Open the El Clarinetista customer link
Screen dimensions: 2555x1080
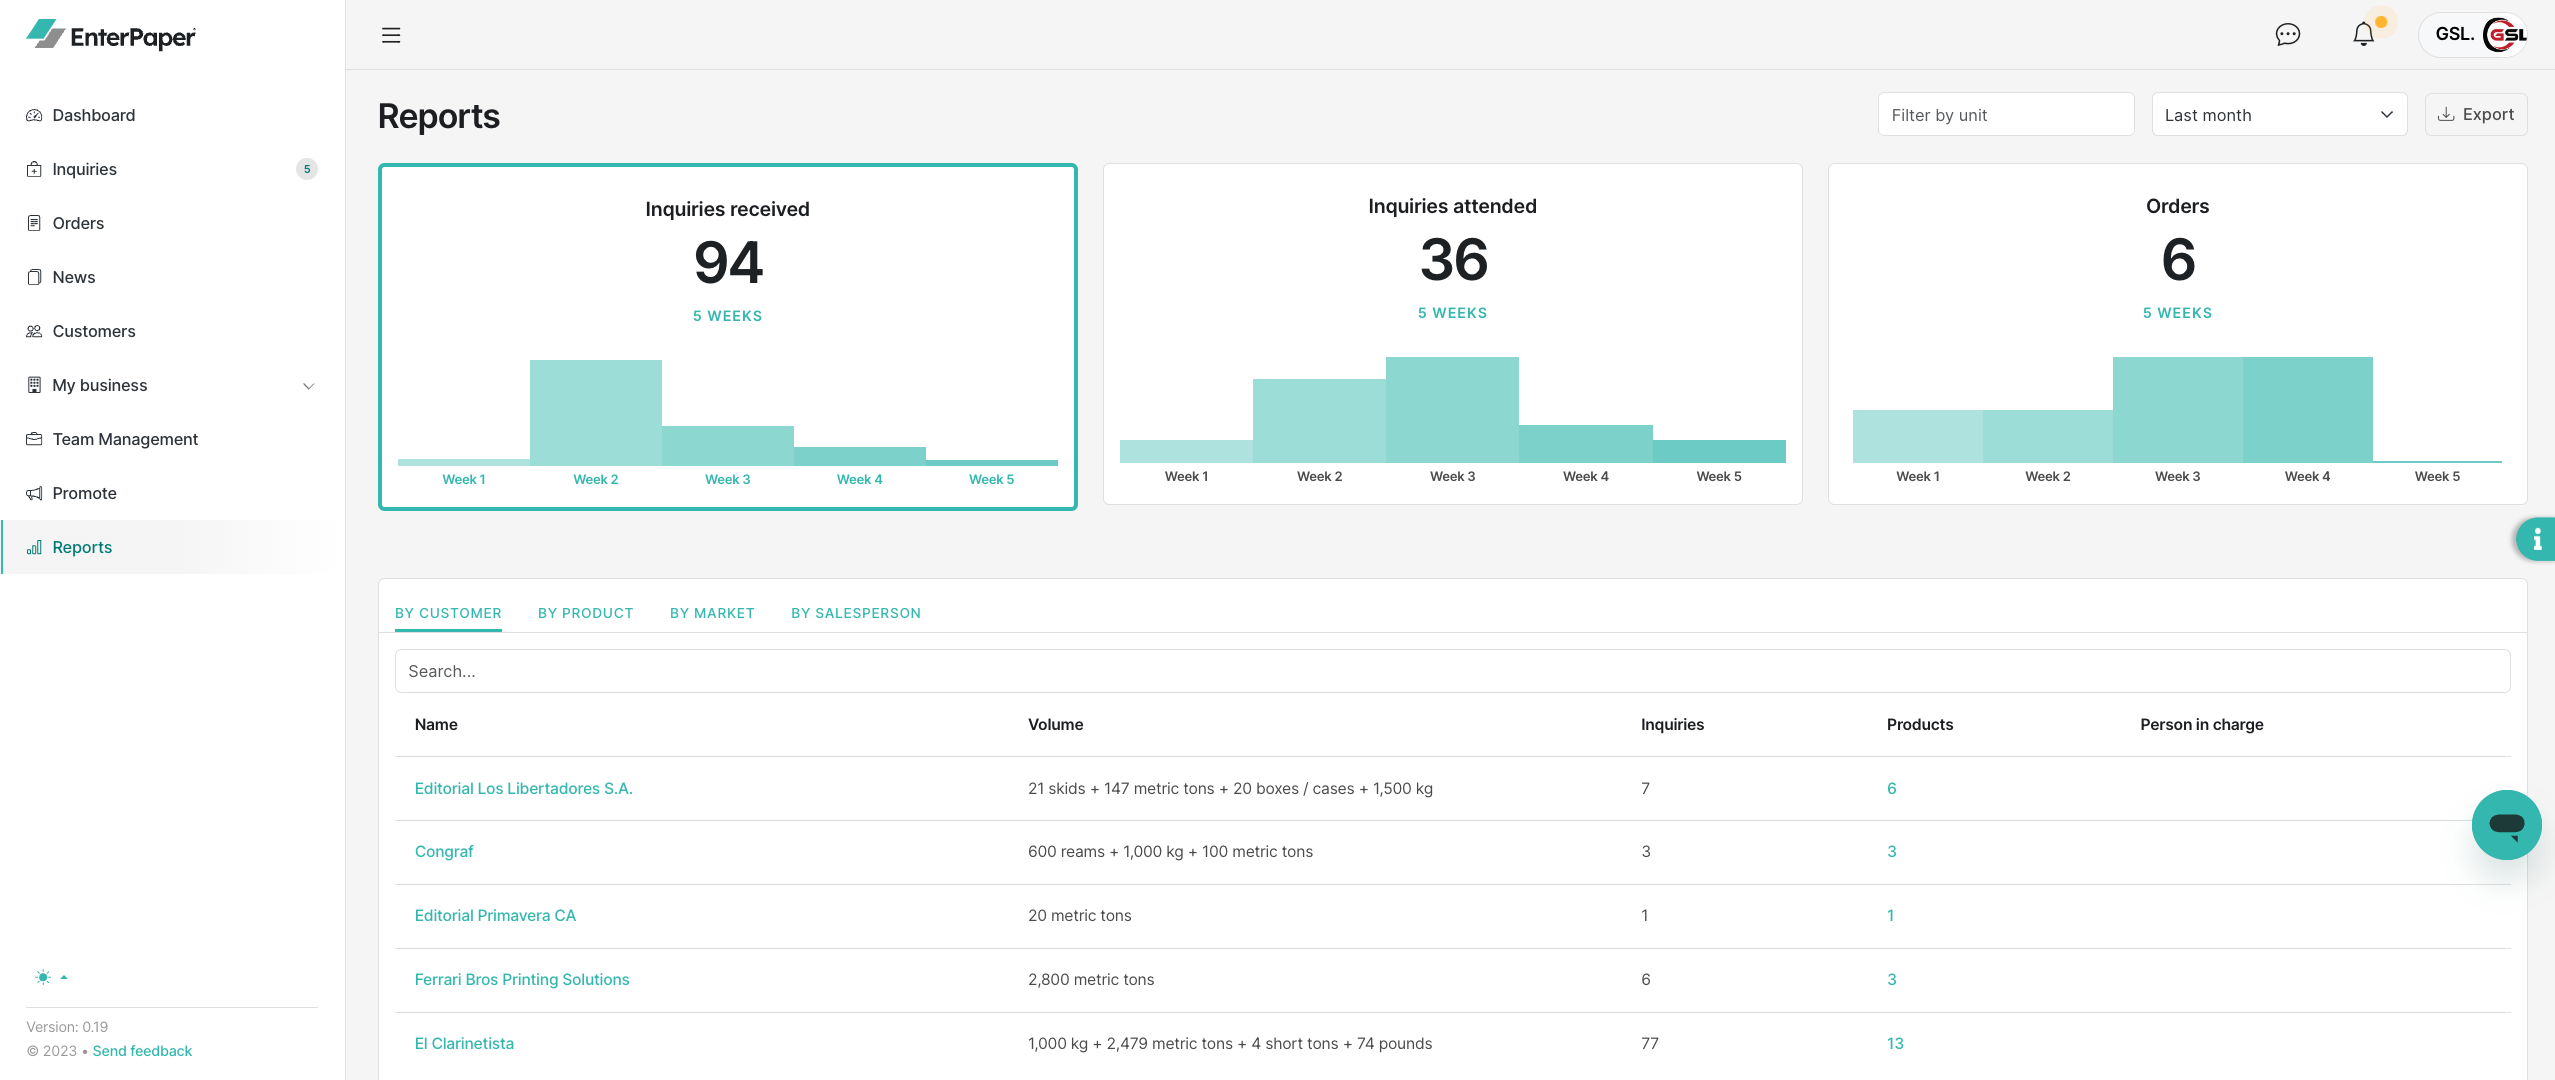[464, 1043]
